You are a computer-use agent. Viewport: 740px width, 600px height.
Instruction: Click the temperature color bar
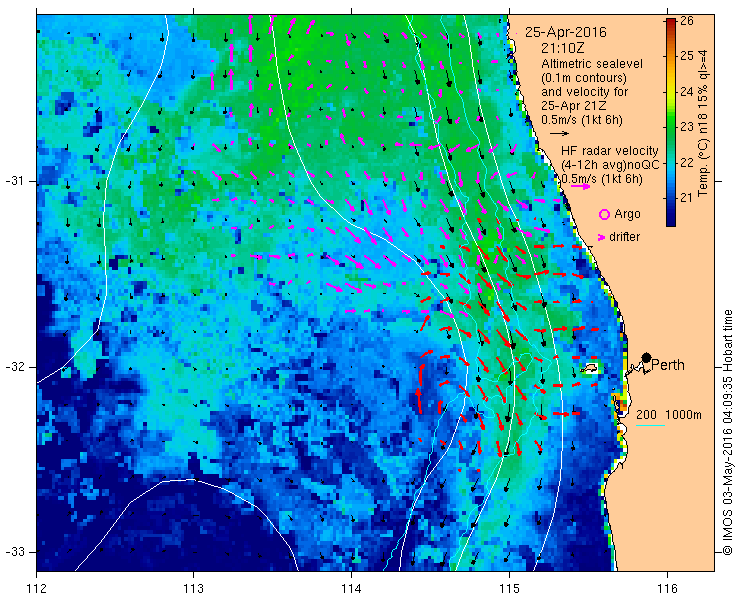671,122
